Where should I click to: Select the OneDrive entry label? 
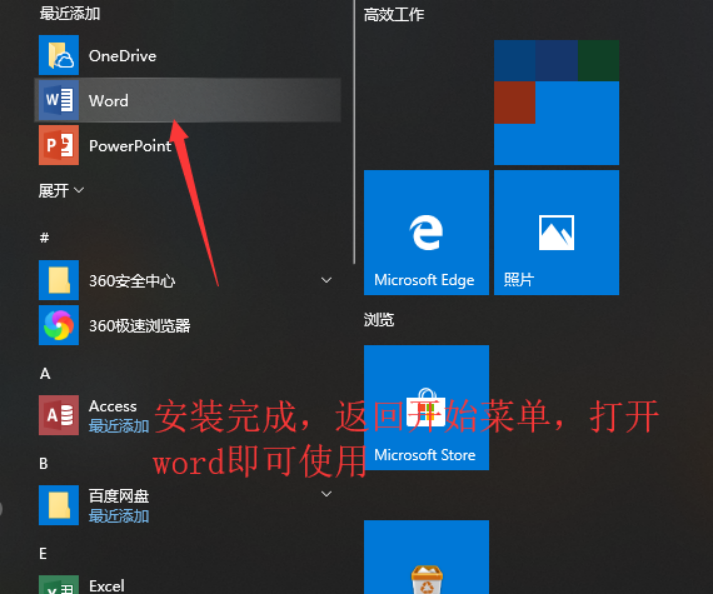(122, 56)
